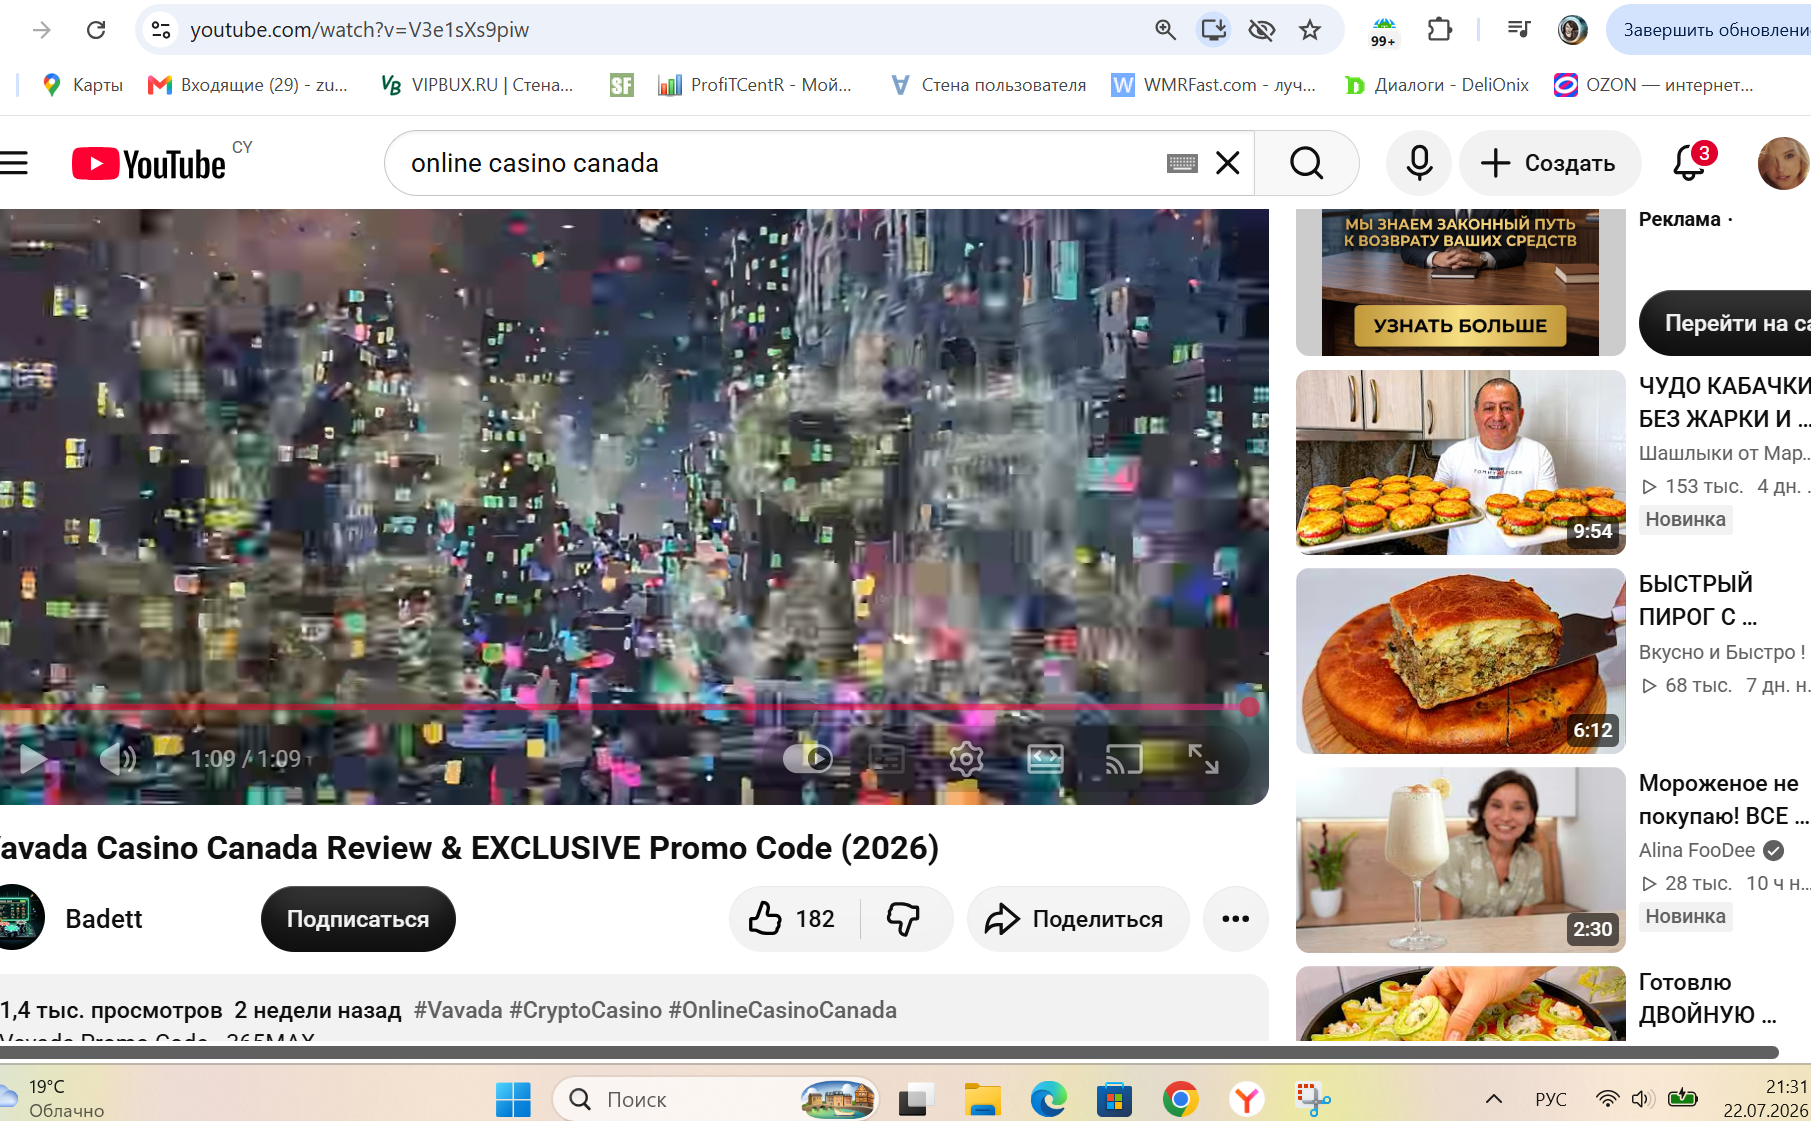Cast the video with the cast icon
The image size is (1811, 1121).
pyautogui.click(x=1124, y=759)
